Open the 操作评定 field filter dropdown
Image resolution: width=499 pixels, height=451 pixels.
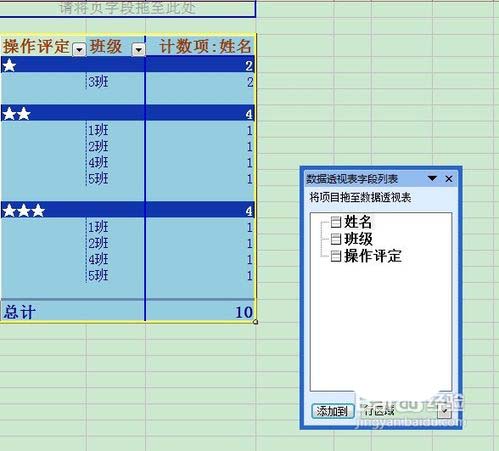point(79,50)
